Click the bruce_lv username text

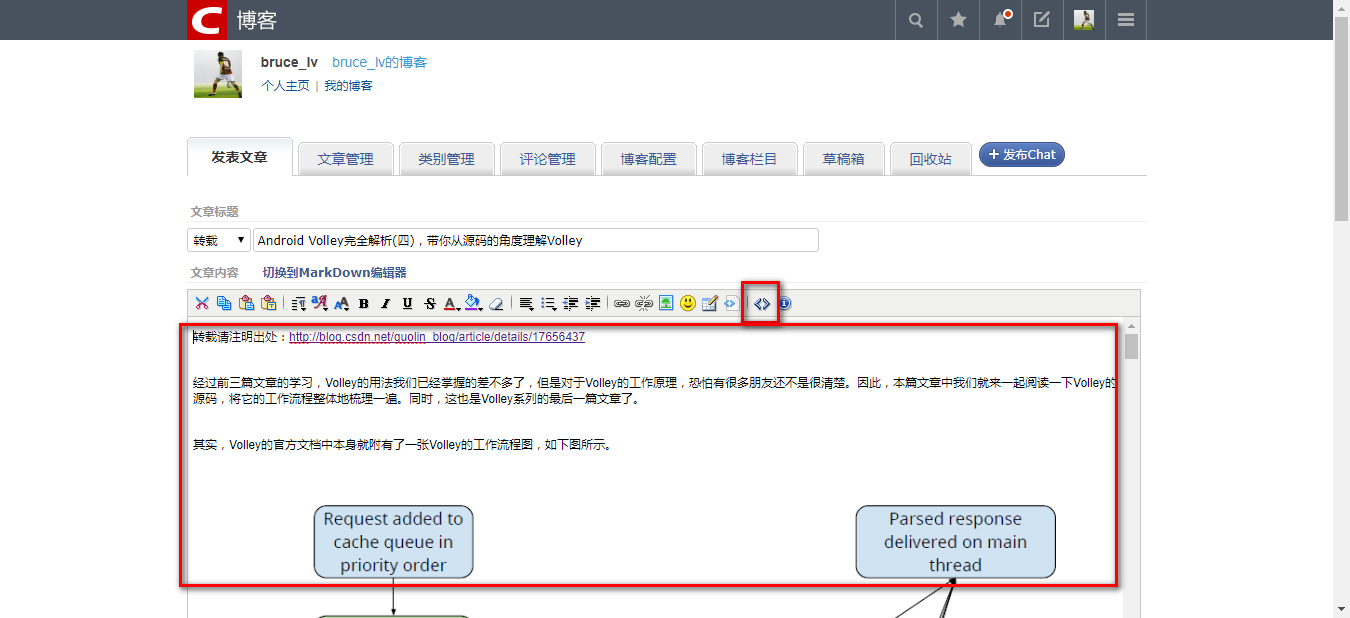(289, 62)
